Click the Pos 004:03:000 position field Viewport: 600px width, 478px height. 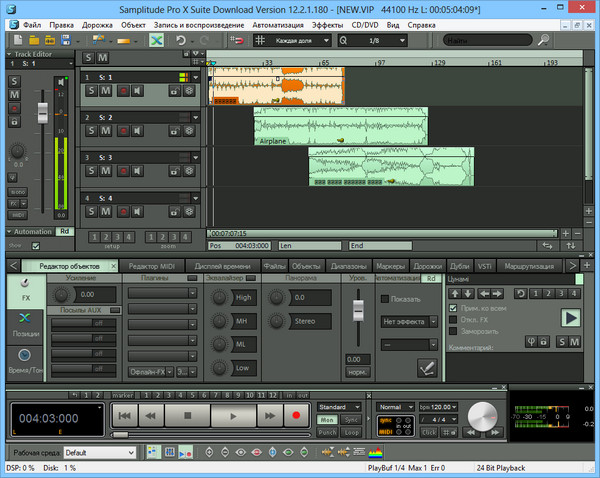pyautogui.click(x=240, y=246)
